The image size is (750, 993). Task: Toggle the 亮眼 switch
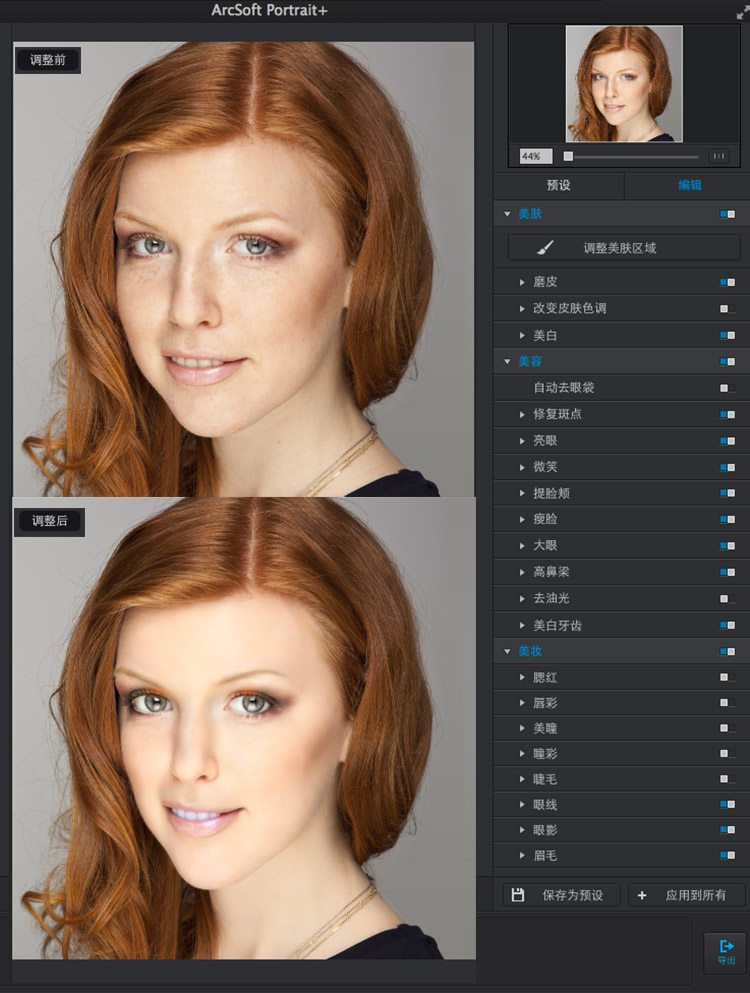coord(727,441)
